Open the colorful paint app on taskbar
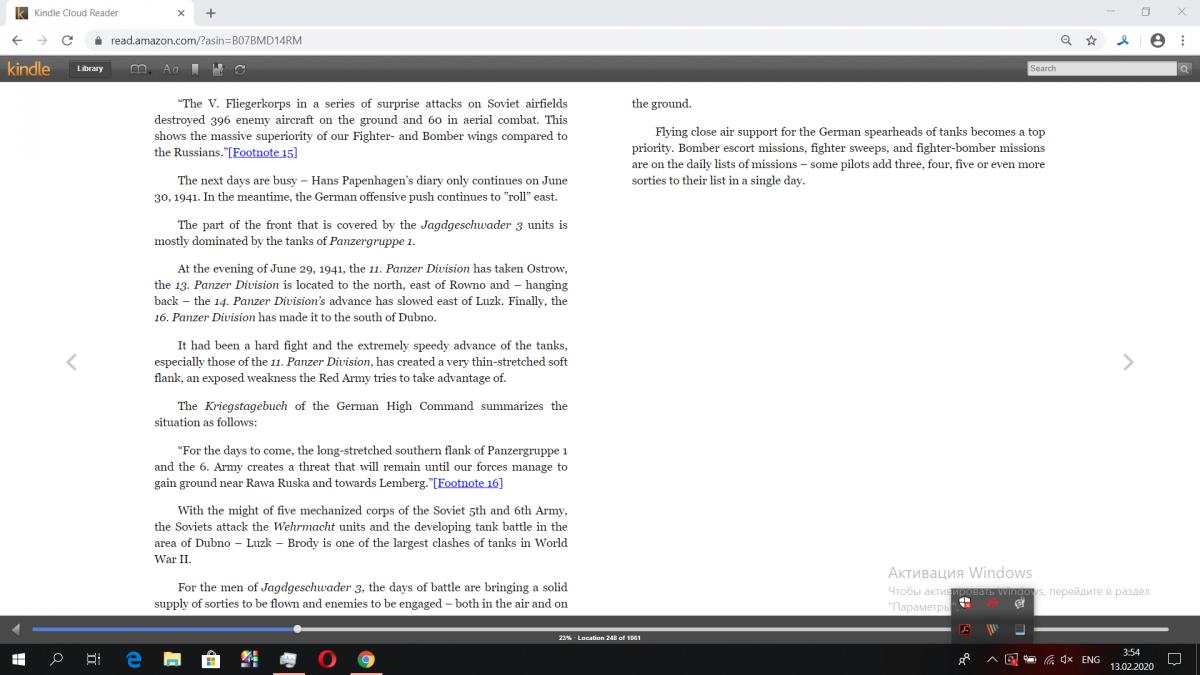1200x675 pixels. click(x=250, y=659)
